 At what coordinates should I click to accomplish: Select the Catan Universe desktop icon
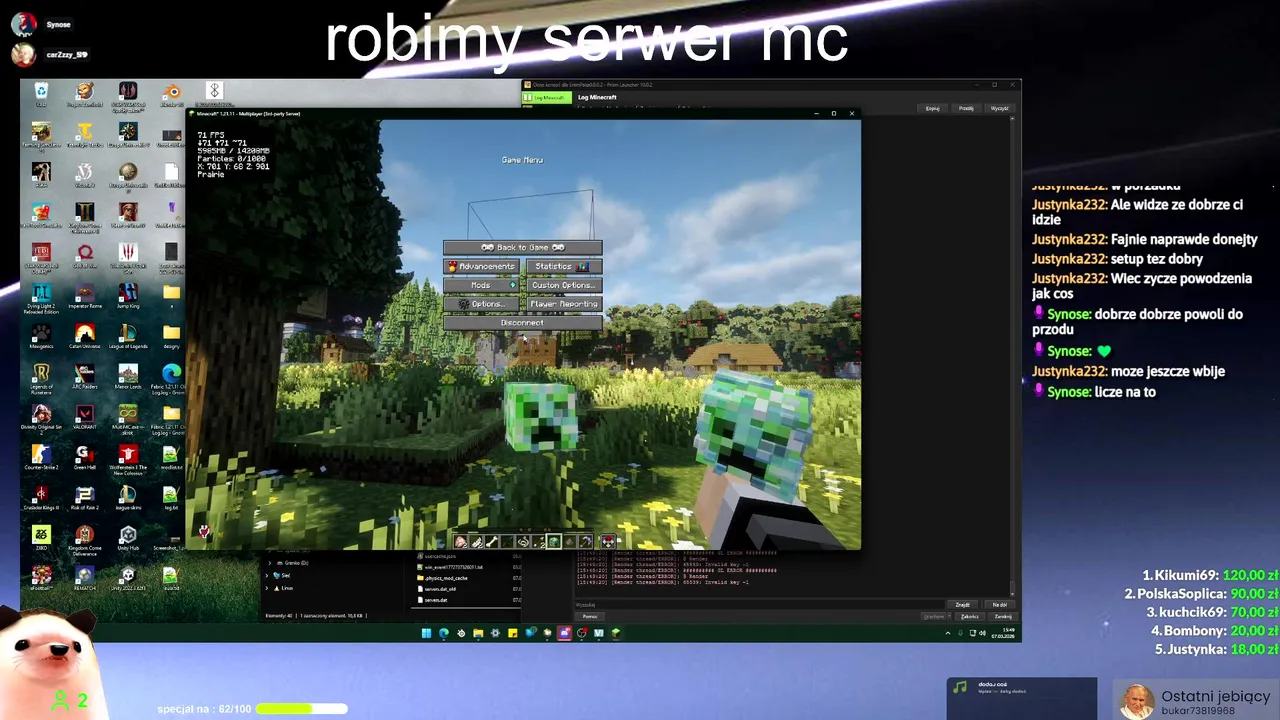pos(84,337)
